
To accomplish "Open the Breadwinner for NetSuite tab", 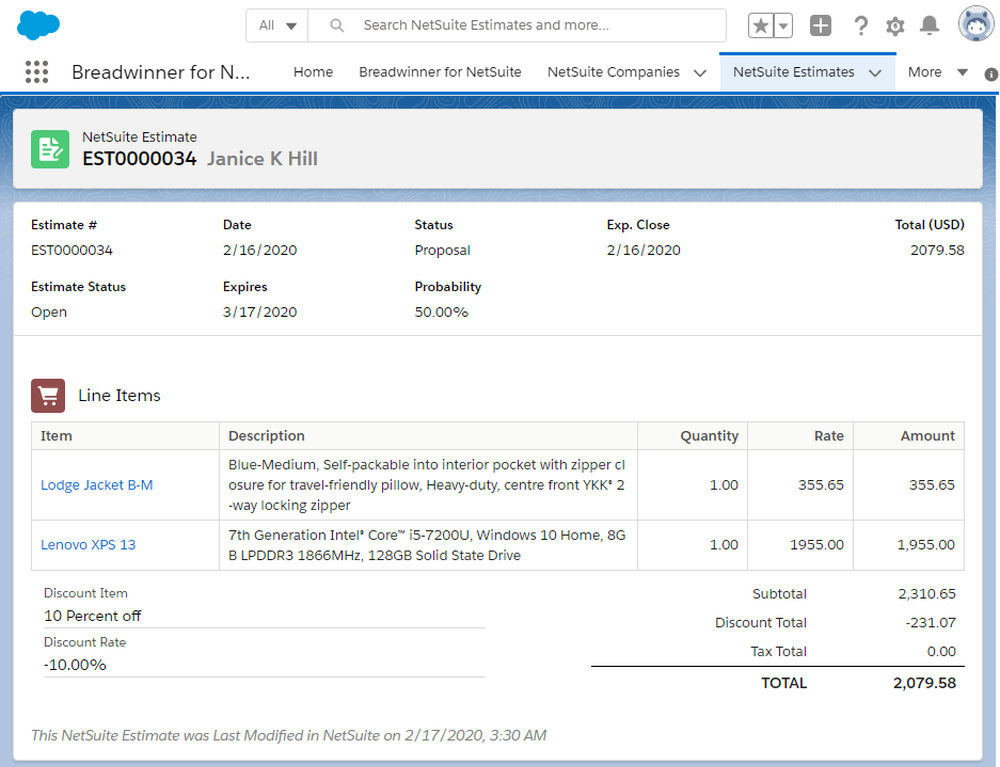I will point(440,72).
